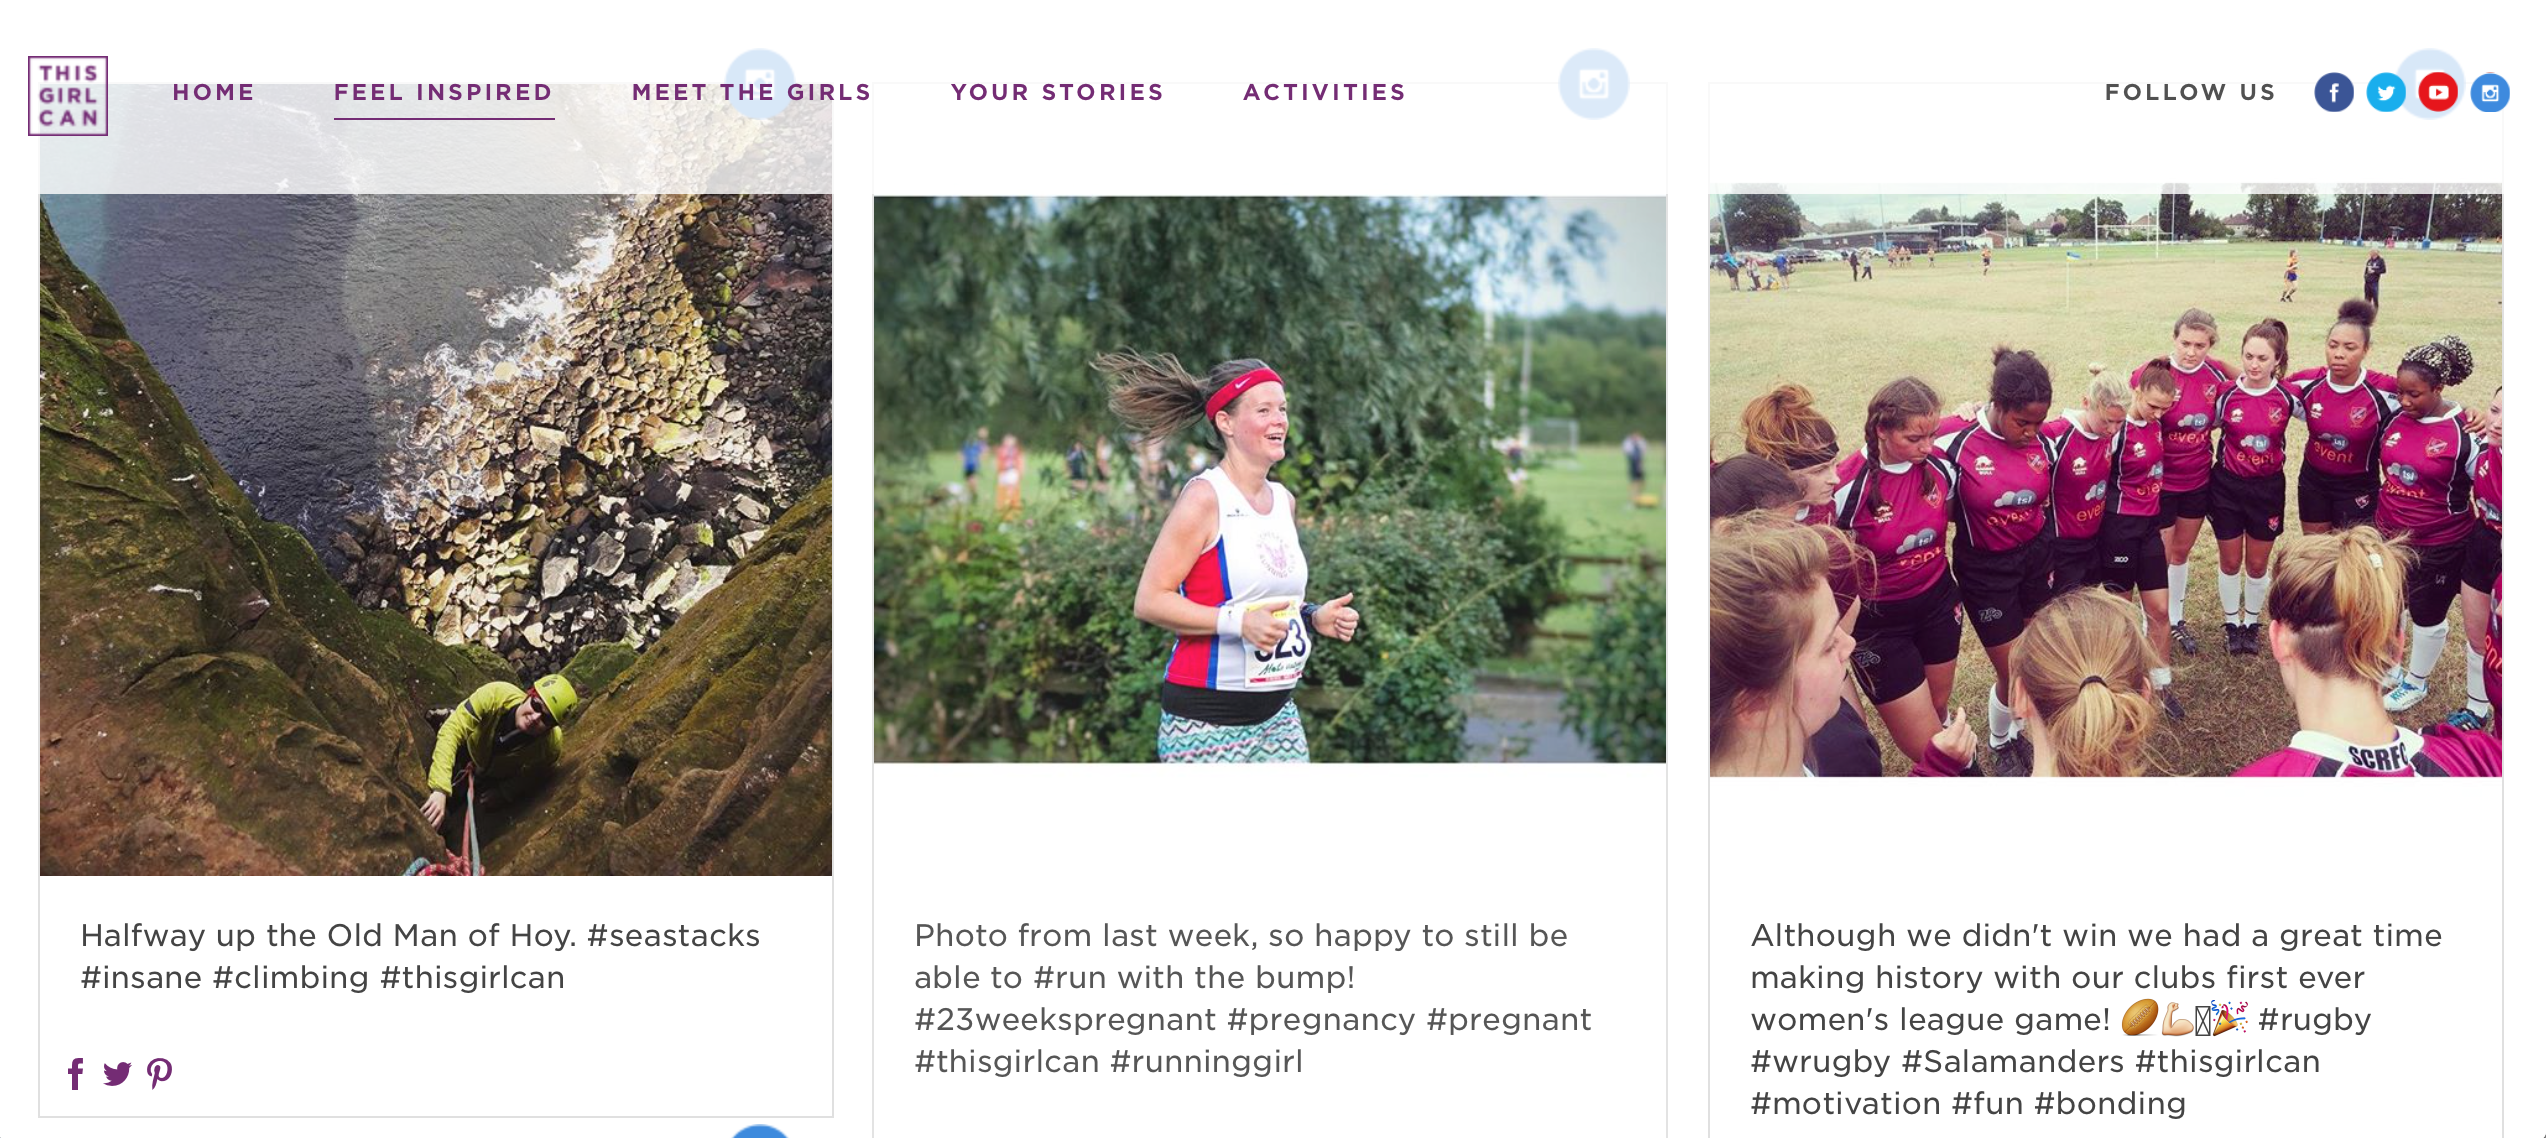Open the YouTube follow icon in header
Viewport: 2546px width, 1138px height.
pos(2438,93)
